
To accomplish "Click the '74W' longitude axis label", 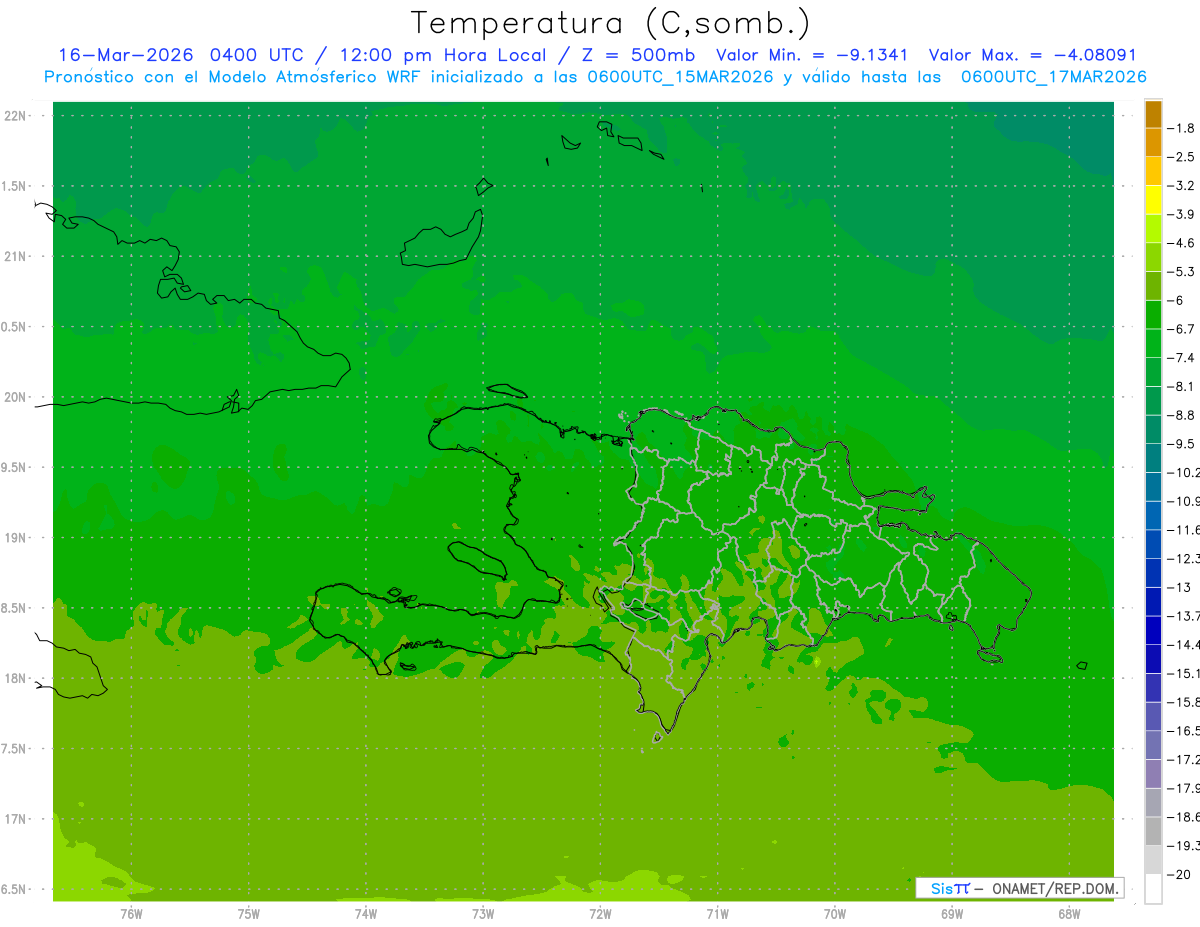I will tap(366, 914).
